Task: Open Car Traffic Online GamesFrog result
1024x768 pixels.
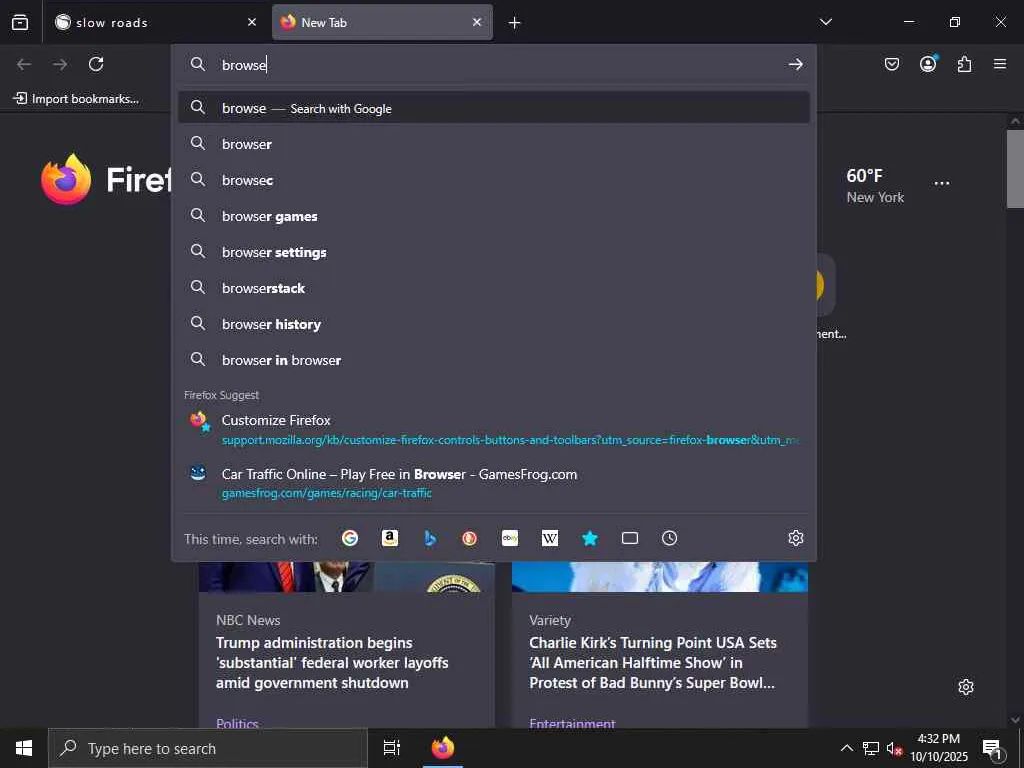Action: click(494, 483)
